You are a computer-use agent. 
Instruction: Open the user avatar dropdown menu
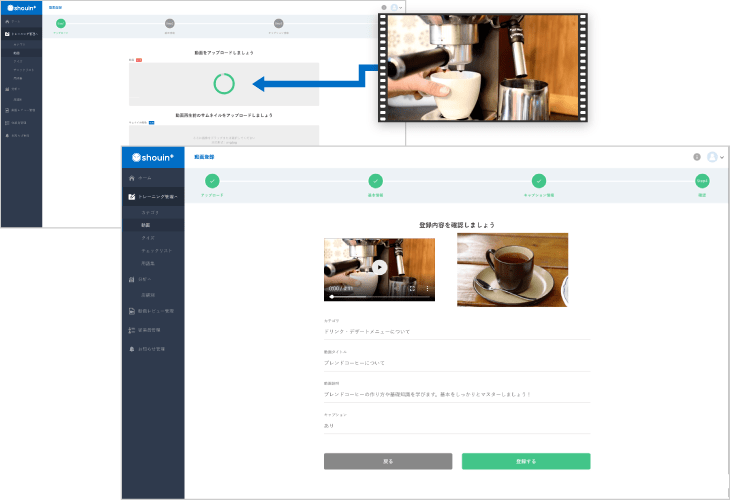[715, 157]
